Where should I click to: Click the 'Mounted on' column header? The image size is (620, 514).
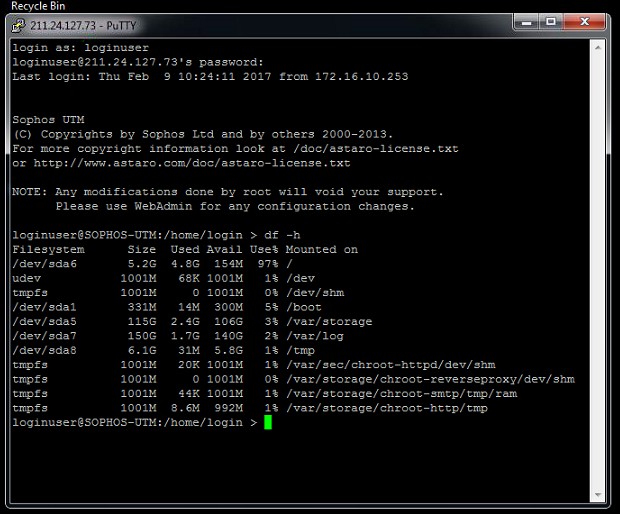322,249
